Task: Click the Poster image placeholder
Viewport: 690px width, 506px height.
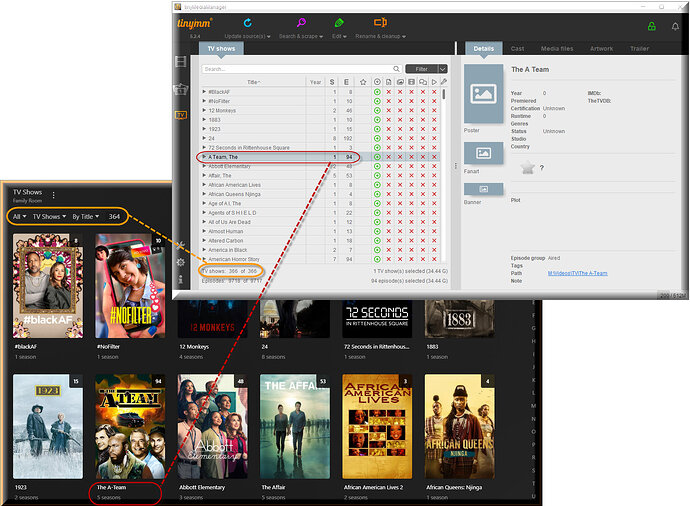Action: point(483,94)
